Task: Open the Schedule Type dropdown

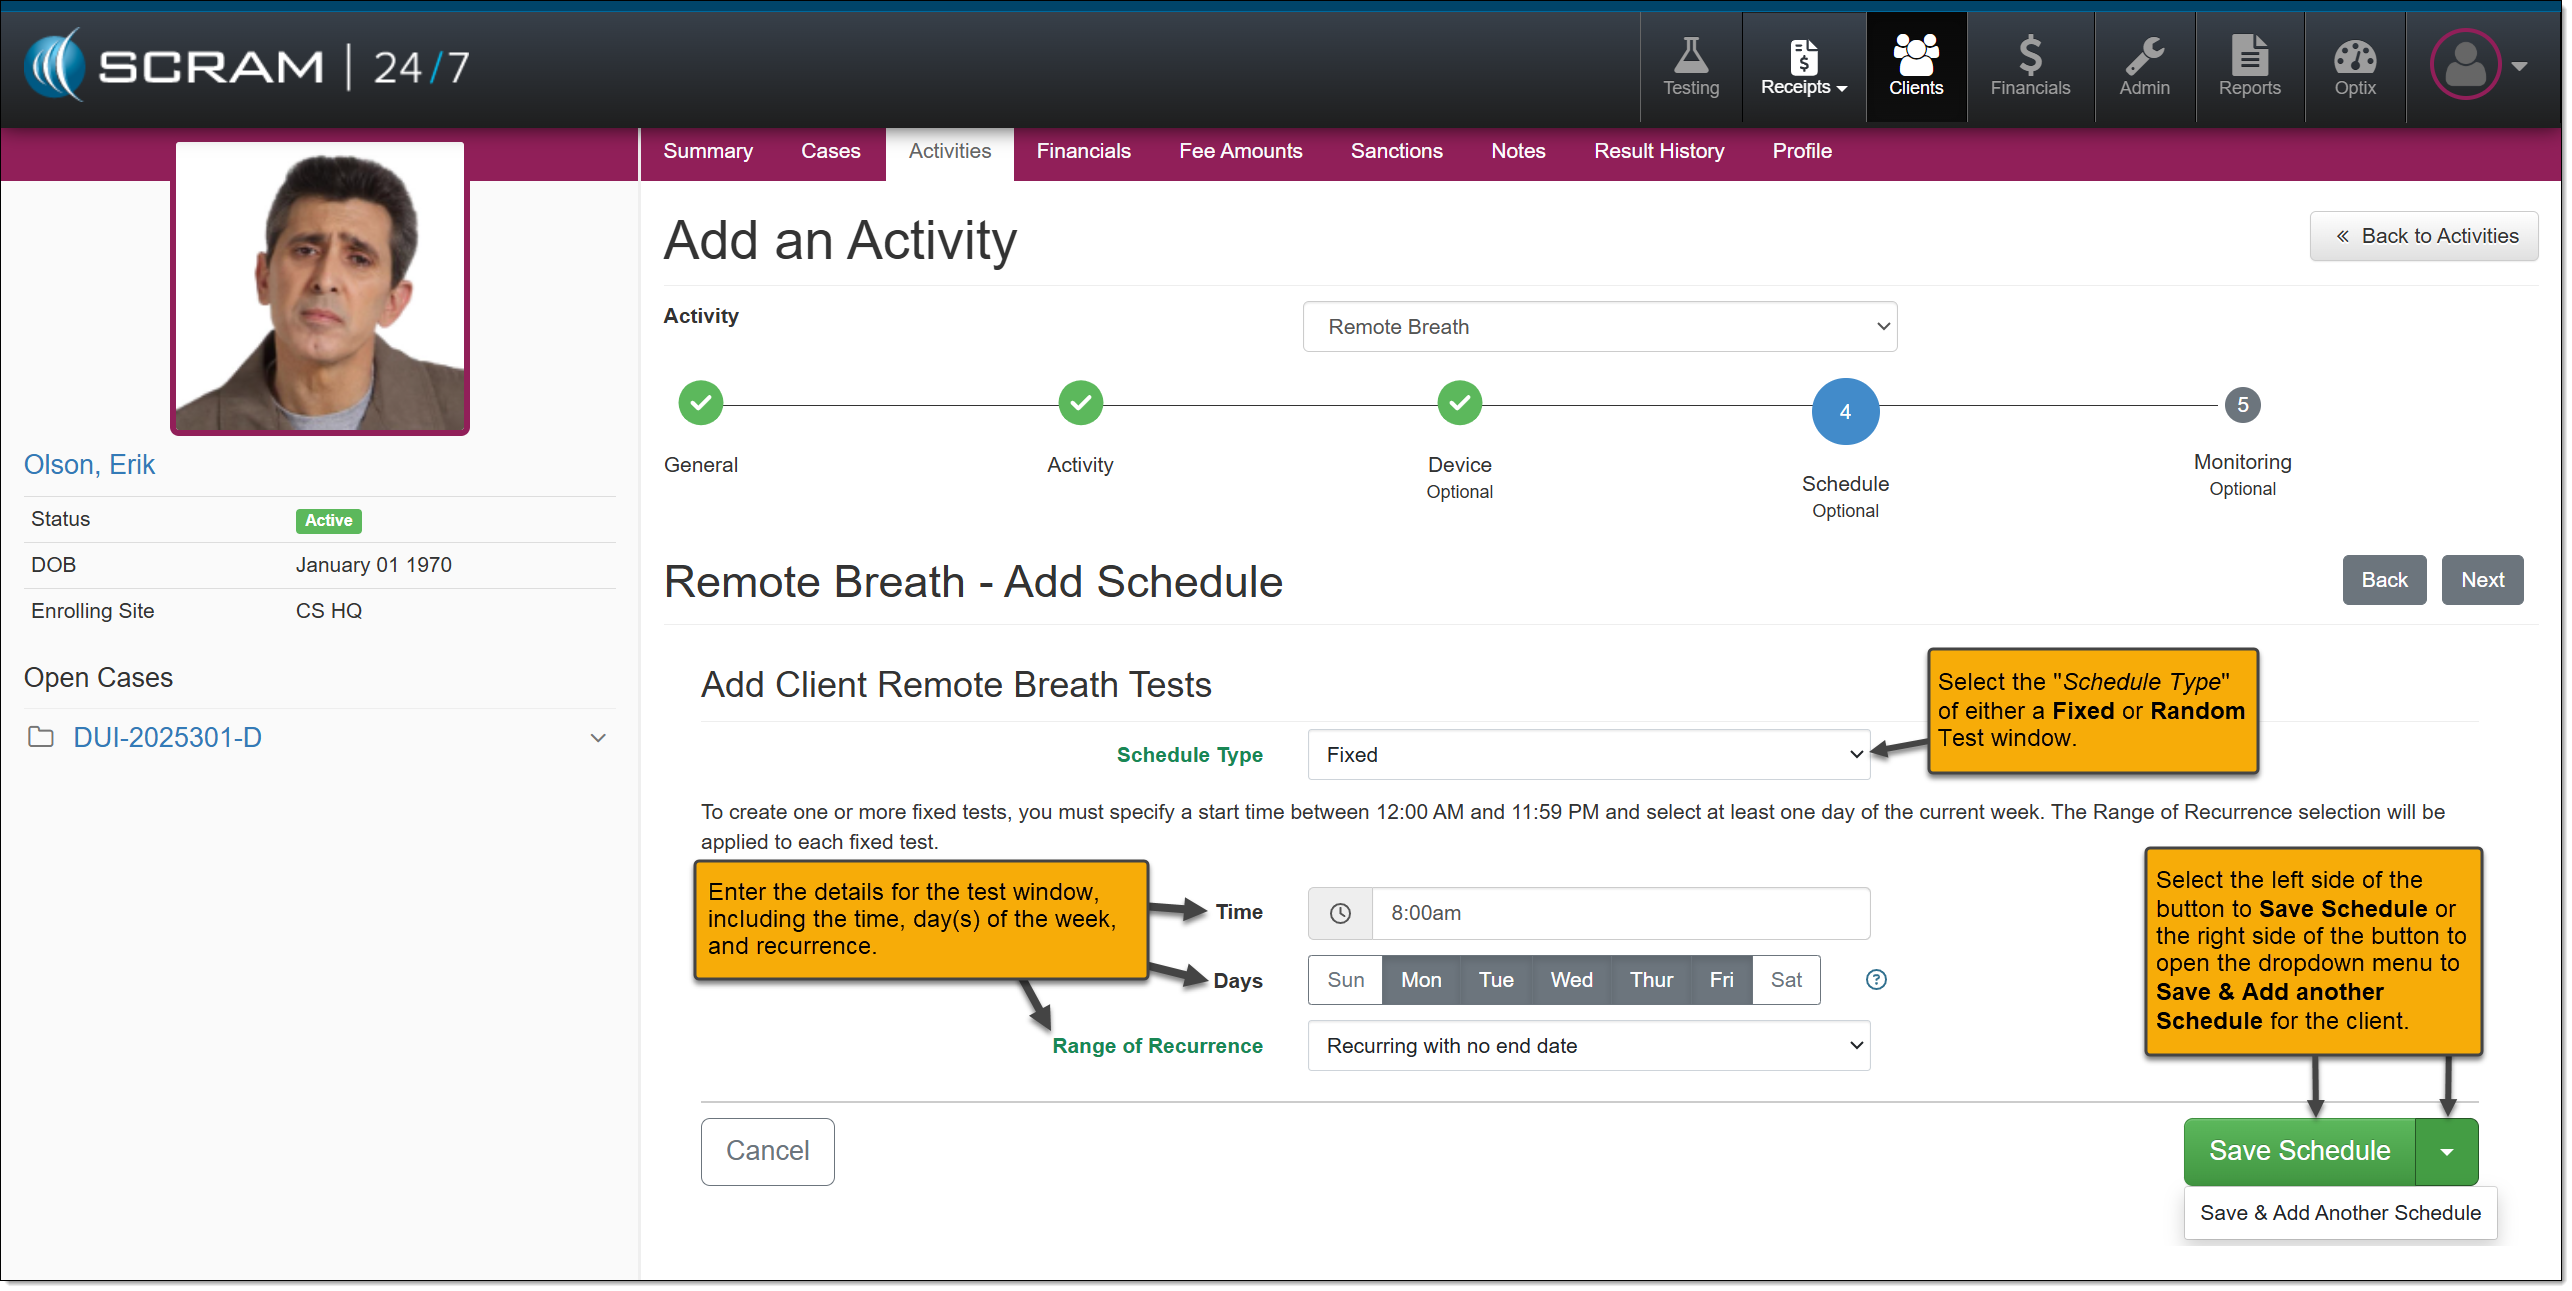Action: [1588, 755]
